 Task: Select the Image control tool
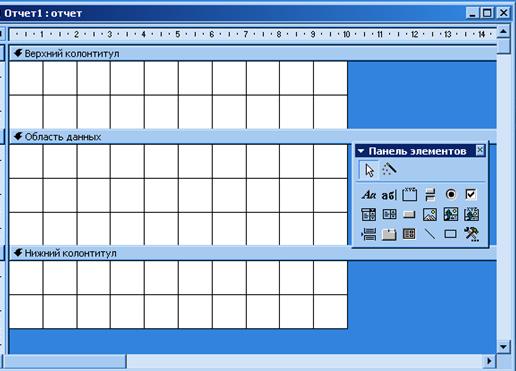coord(430,214)
